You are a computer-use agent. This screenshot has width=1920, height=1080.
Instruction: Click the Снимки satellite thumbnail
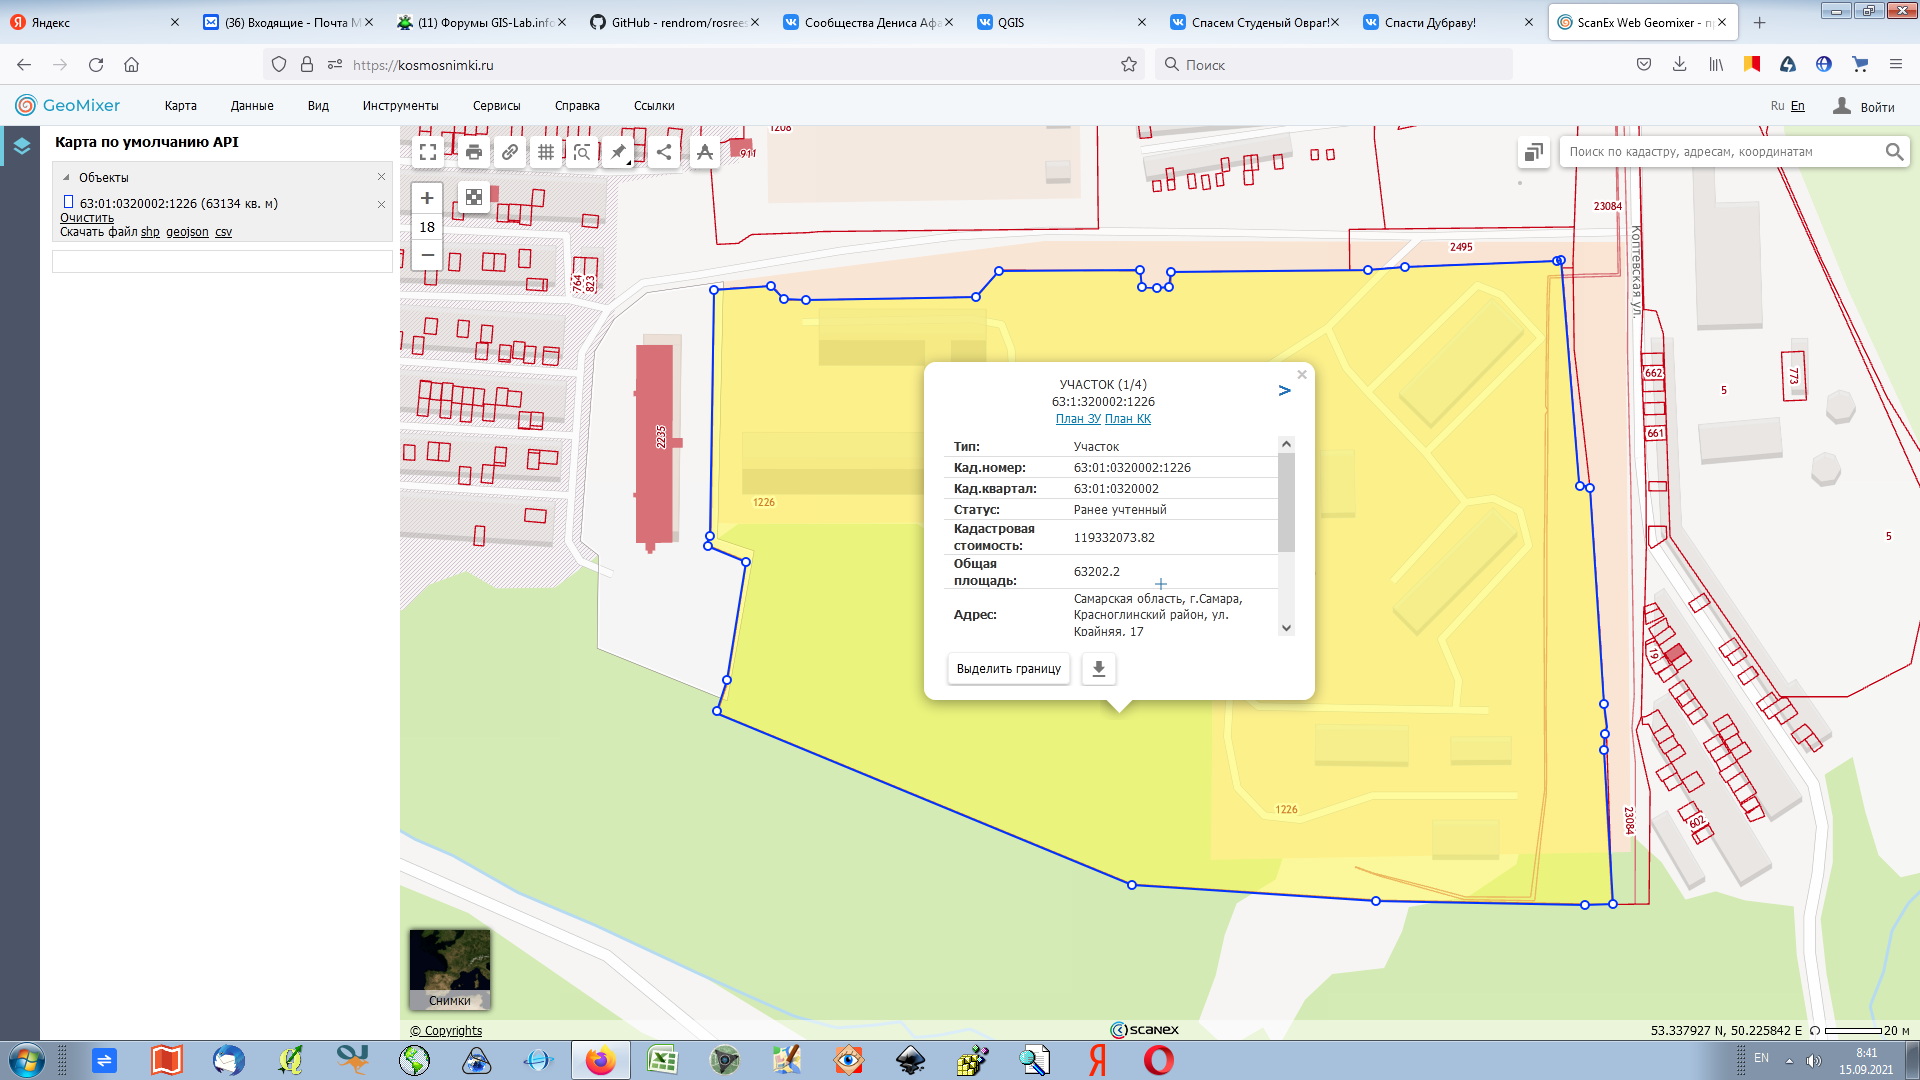point(449,969)
